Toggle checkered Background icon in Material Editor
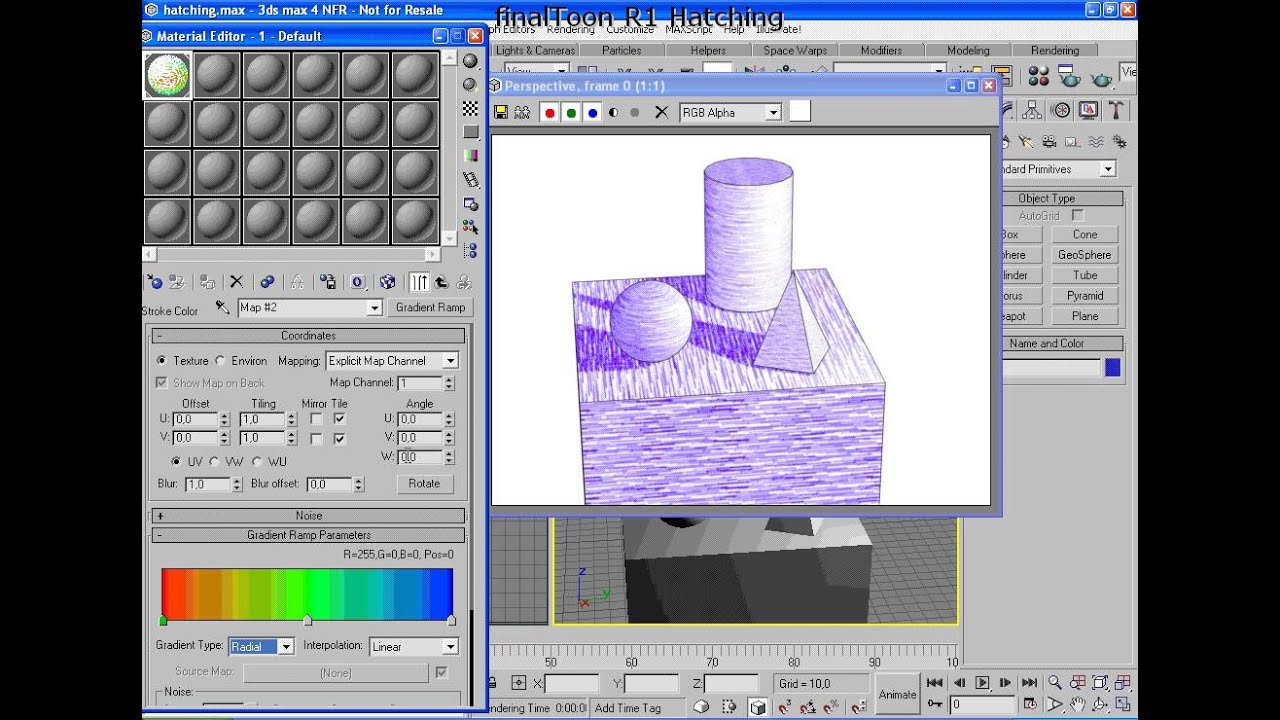Viewport: 1280px width, 720px height. click(x=470, y=108)
